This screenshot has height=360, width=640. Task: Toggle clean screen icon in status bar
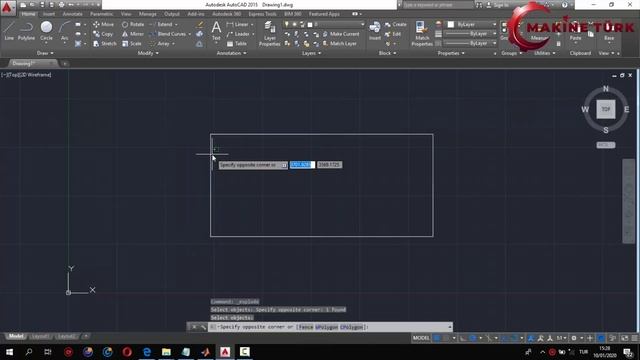pyautogui.click(x=624, y=338)
